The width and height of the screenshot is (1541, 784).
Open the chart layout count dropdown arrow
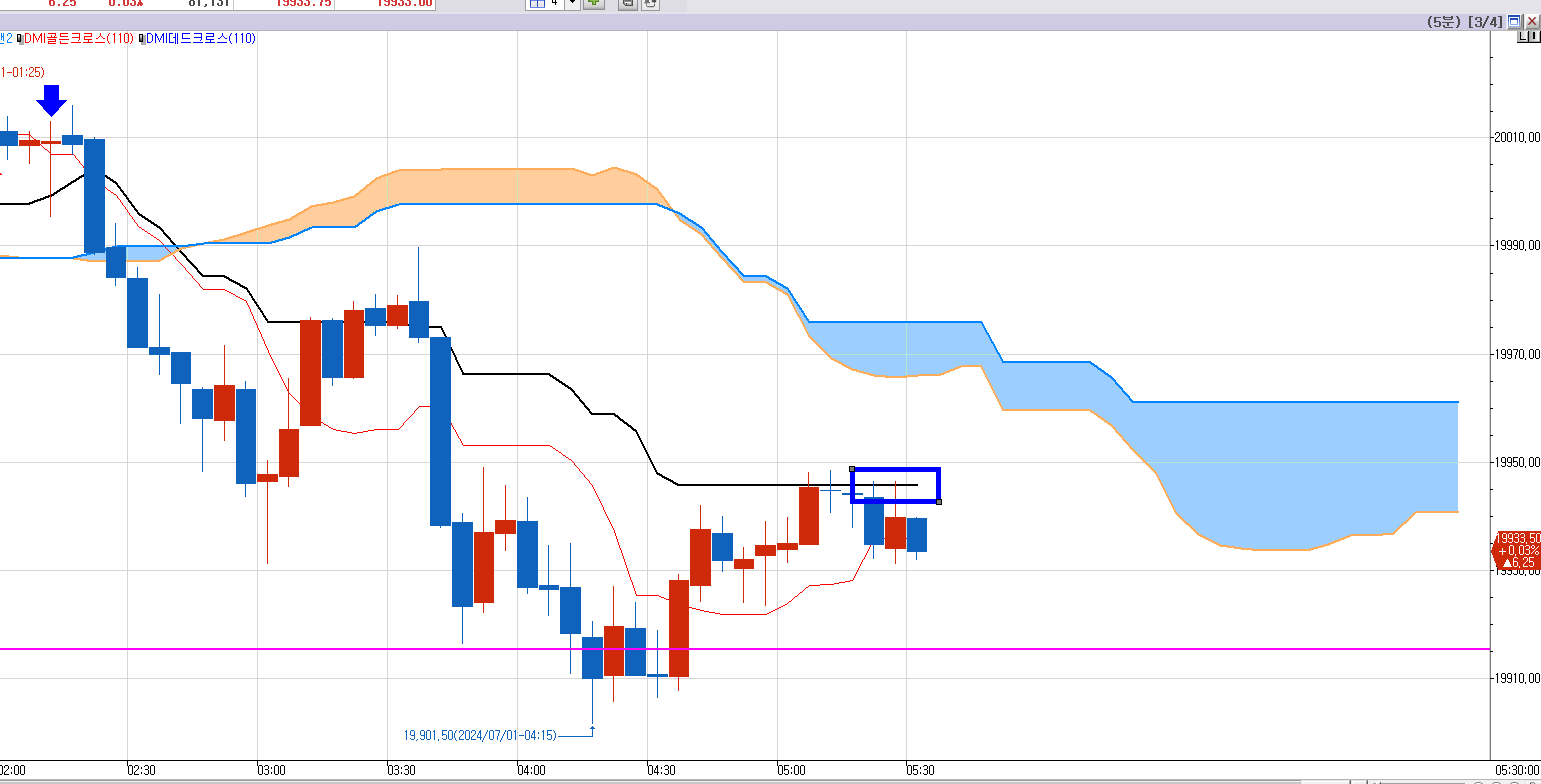[x=572, y=4]
